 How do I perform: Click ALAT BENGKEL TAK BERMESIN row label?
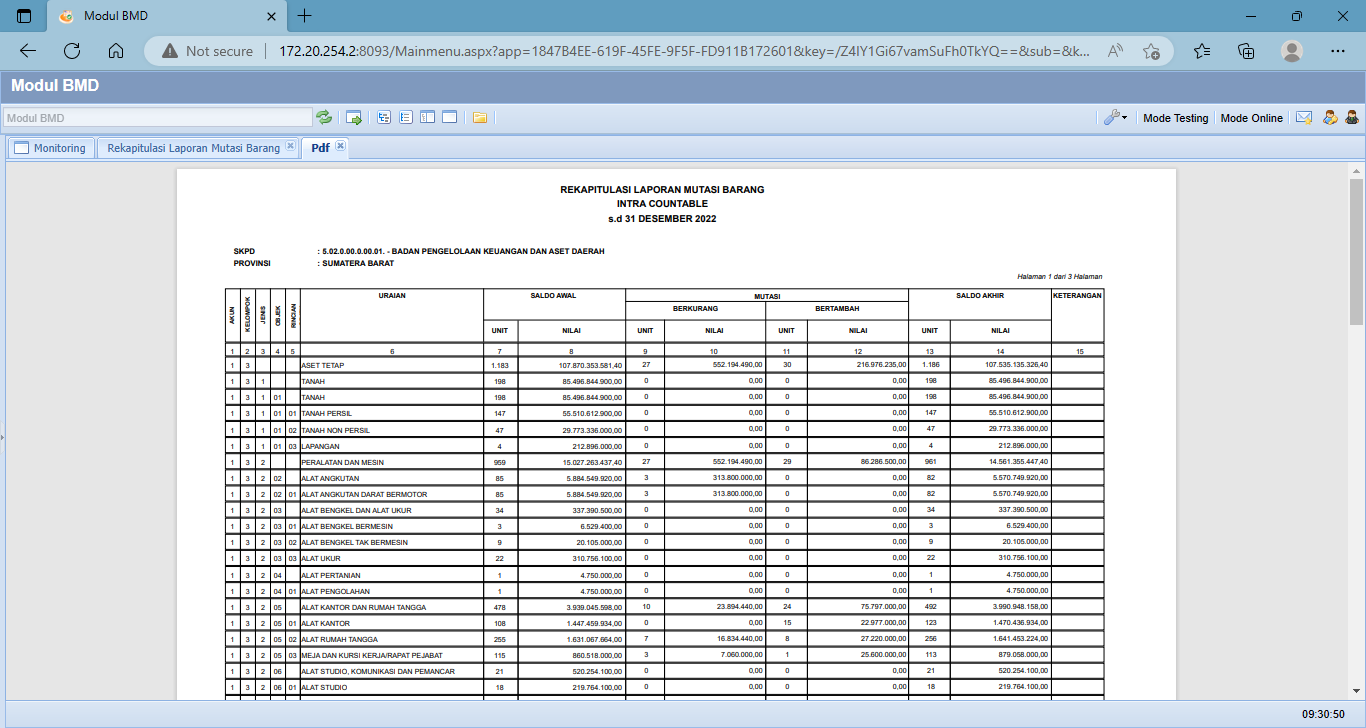[354, 542]
